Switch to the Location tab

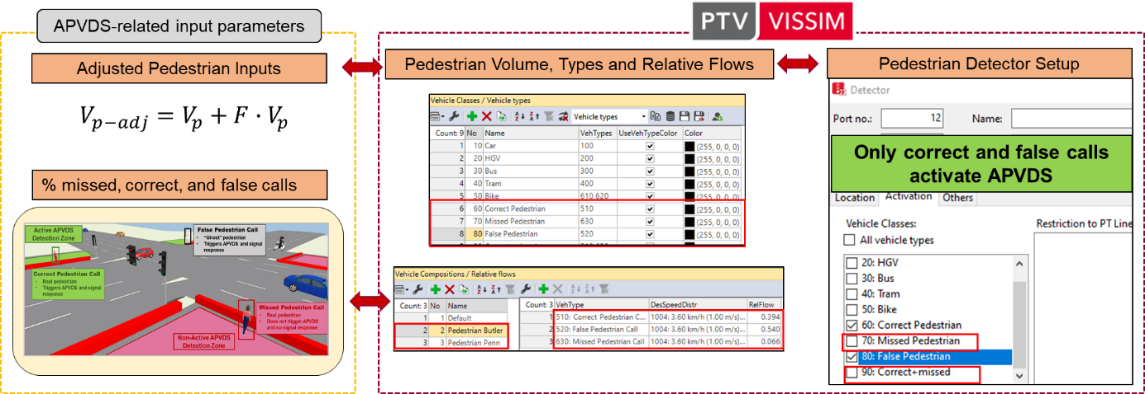(x=854, y=198)
